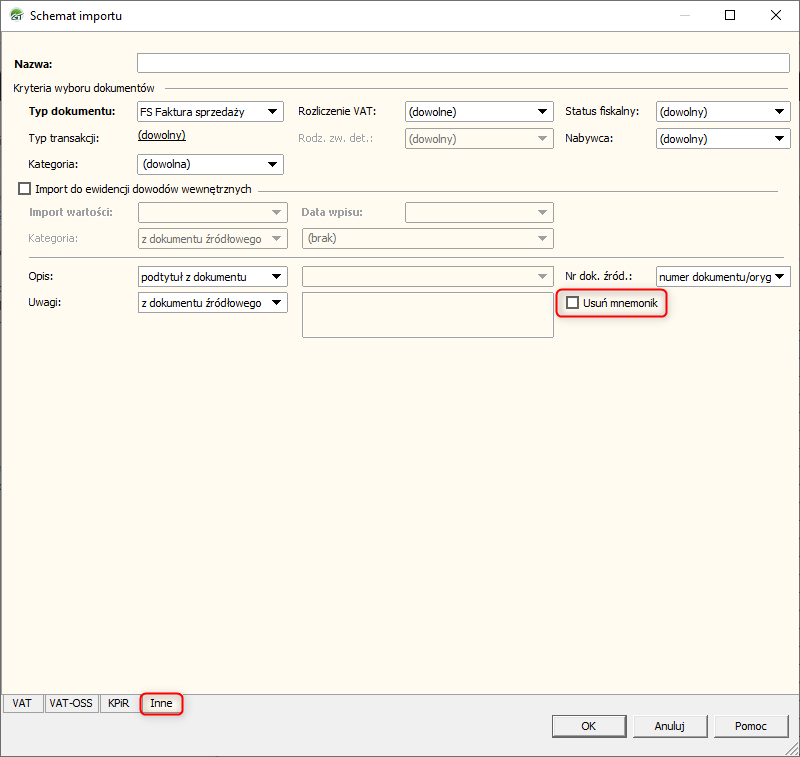Click the Kategoria z dokumentu źródłowego combo
This screenshot has height=757, width=800.
click(x=213, y=239)
